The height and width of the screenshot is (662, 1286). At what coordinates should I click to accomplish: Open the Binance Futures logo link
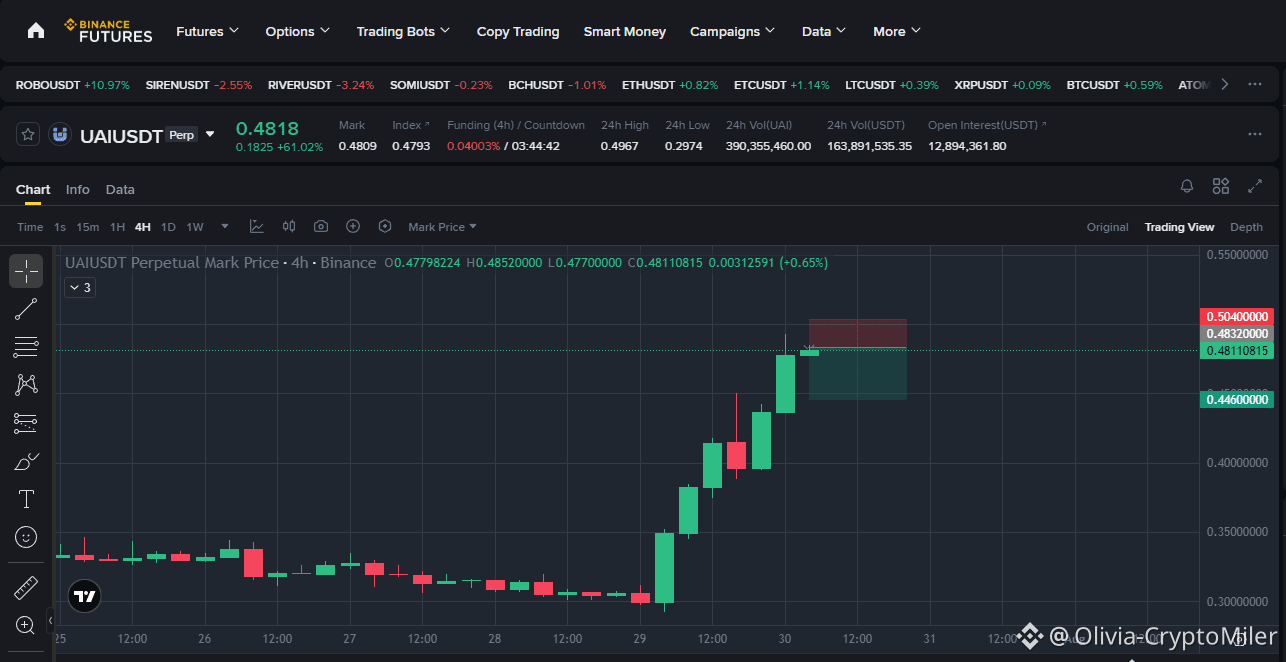tap(108, 31)
